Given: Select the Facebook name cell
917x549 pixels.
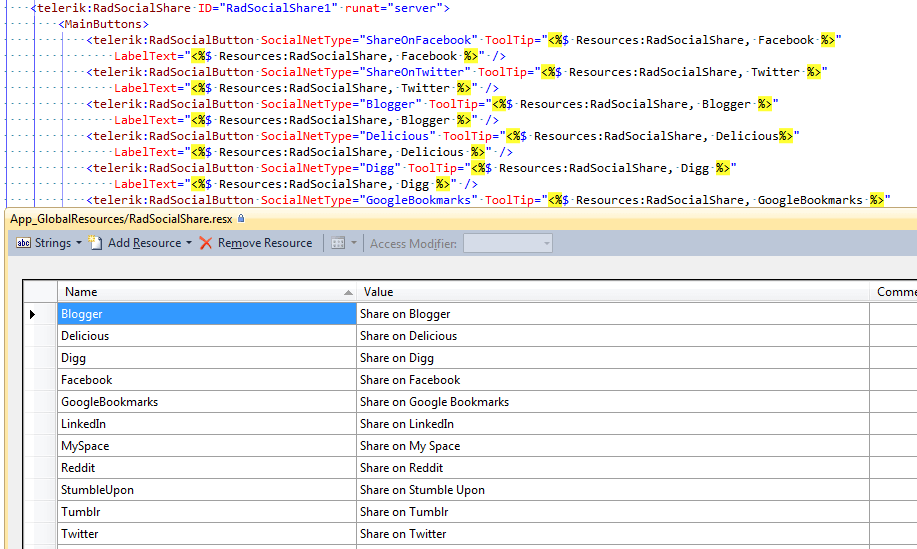Looking at the screenshot, I should pyautogui.click(x=206, y=379).
